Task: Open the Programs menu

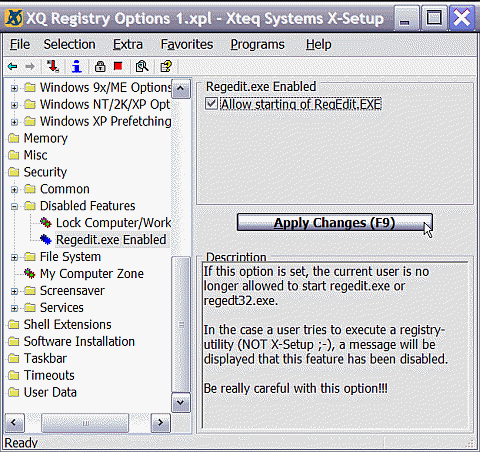Action: coord(257,44)
